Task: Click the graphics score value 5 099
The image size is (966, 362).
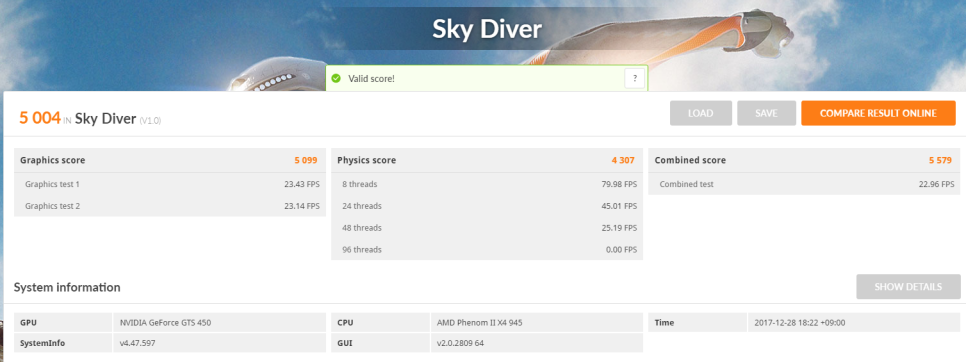Action: pos(306,160)
